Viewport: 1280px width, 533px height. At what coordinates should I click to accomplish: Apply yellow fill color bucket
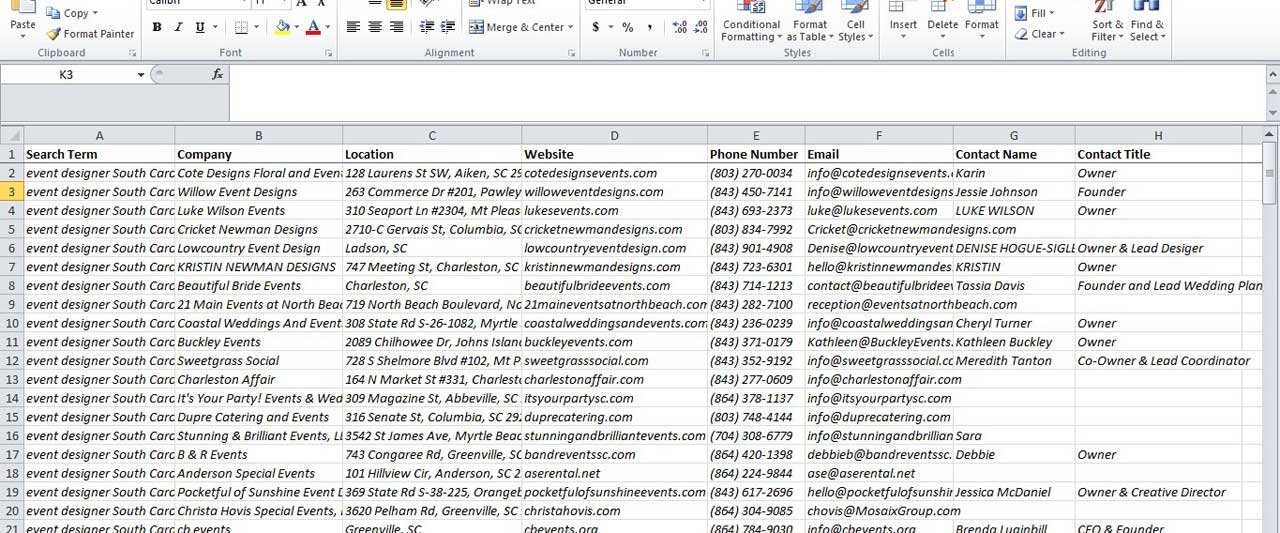[282, 27]
